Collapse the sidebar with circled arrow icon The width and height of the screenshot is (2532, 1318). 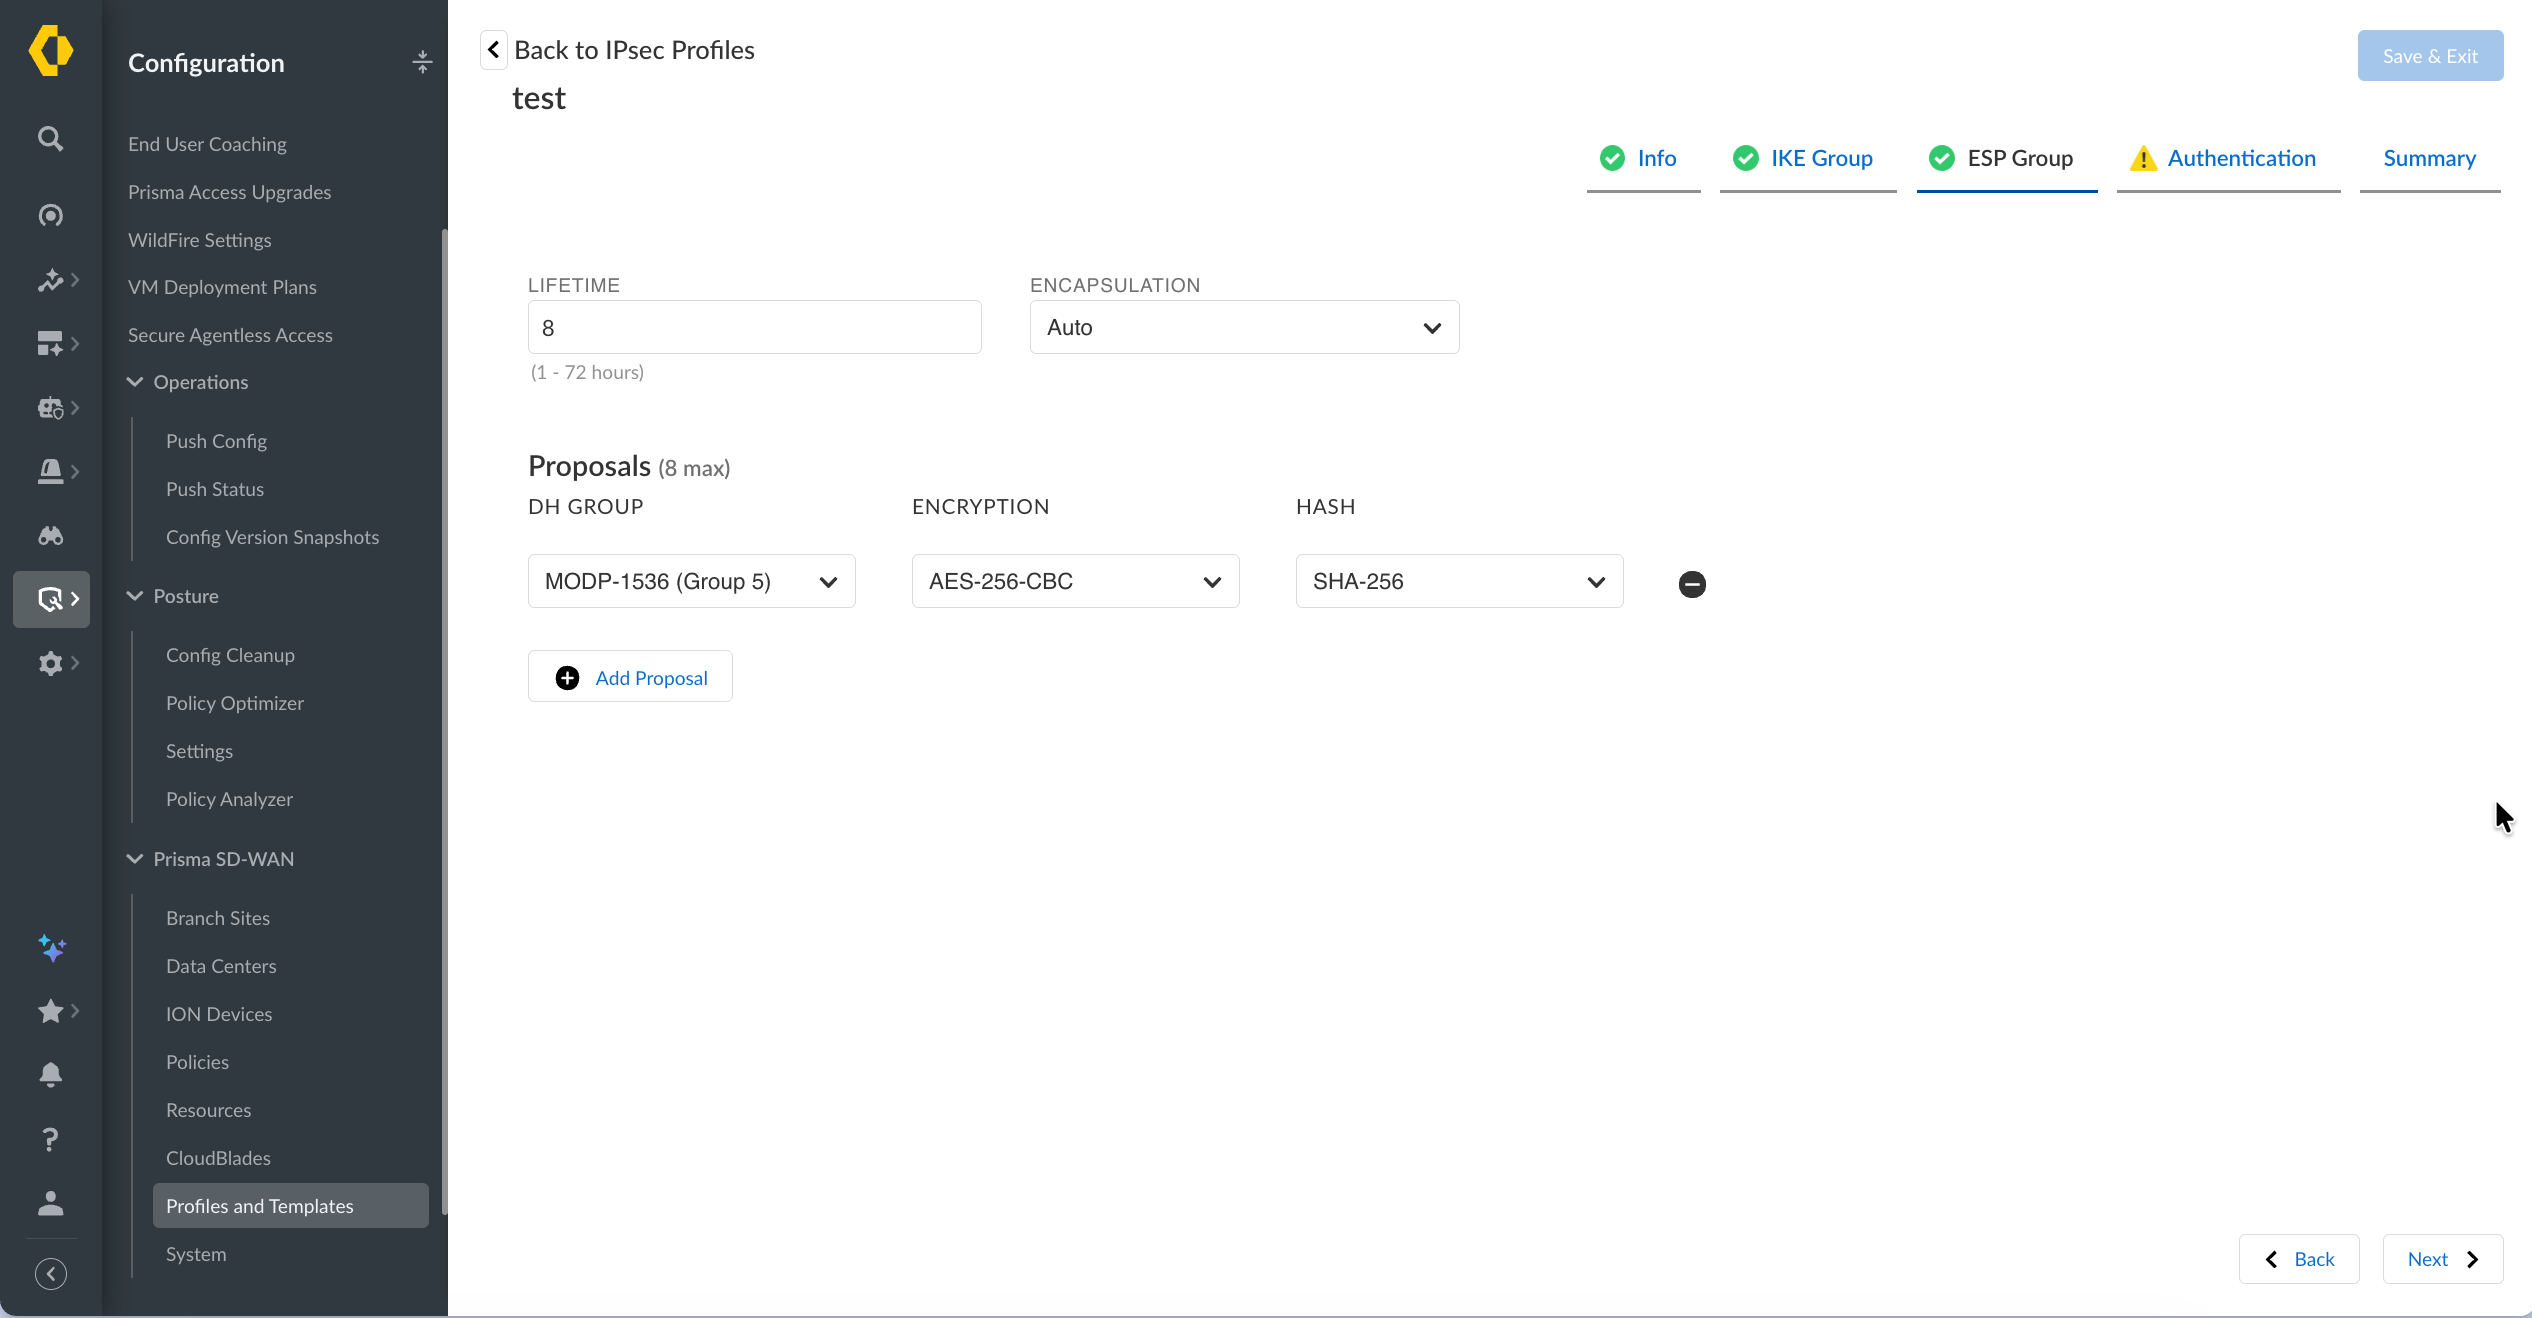click(51, 1274)
